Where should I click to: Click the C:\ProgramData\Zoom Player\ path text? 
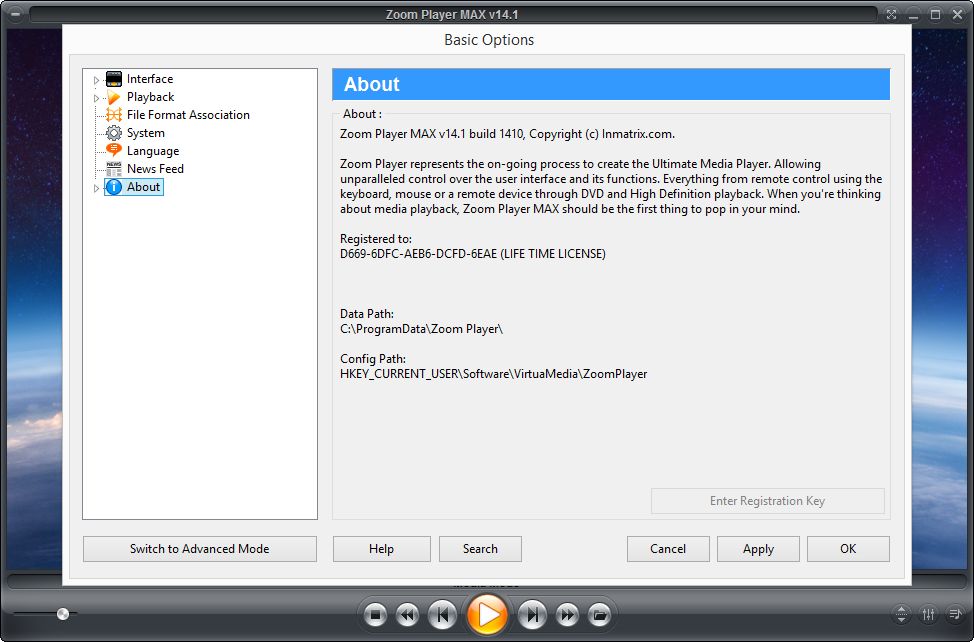[x=421, y=329]
